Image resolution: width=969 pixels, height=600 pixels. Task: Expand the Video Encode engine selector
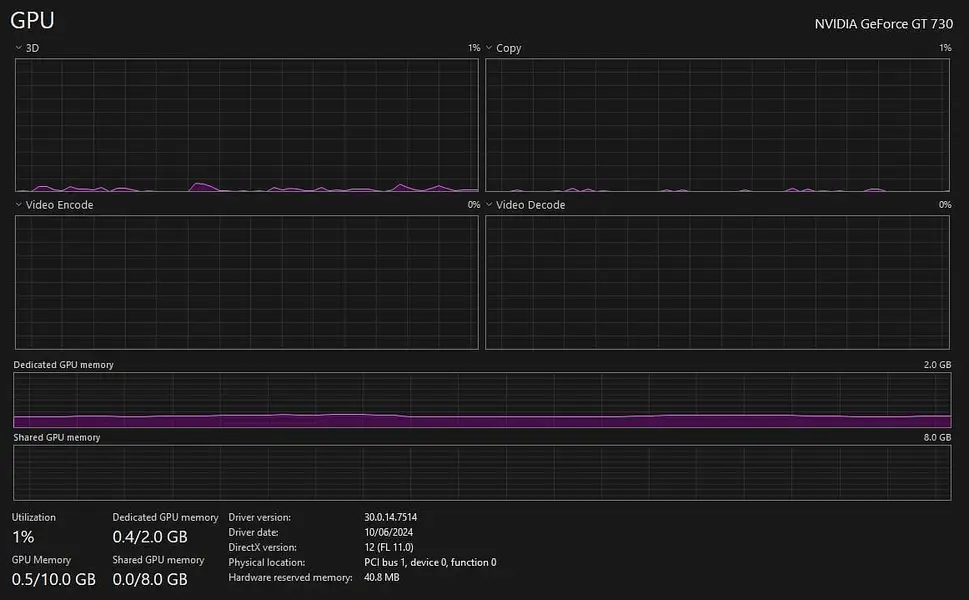tap(18, 205)
